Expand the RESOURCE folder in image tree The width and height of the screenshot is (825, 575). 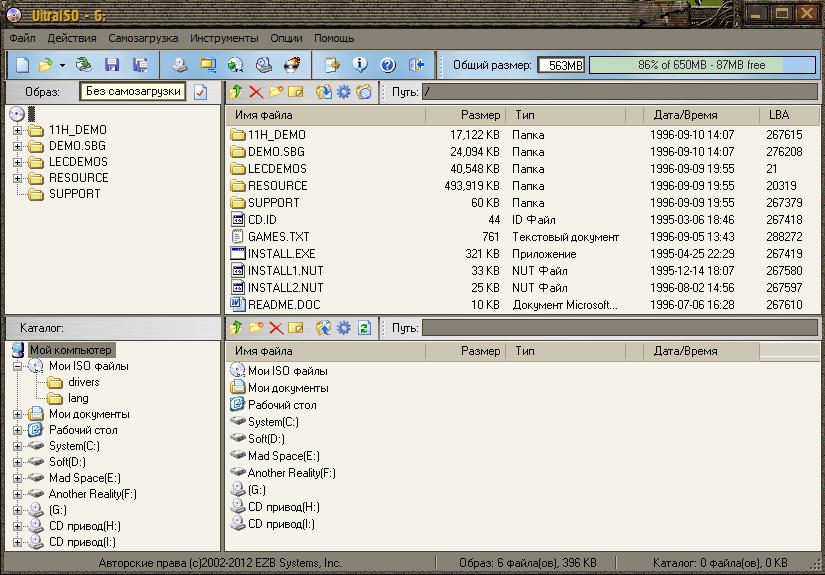(x=18, y=178)
